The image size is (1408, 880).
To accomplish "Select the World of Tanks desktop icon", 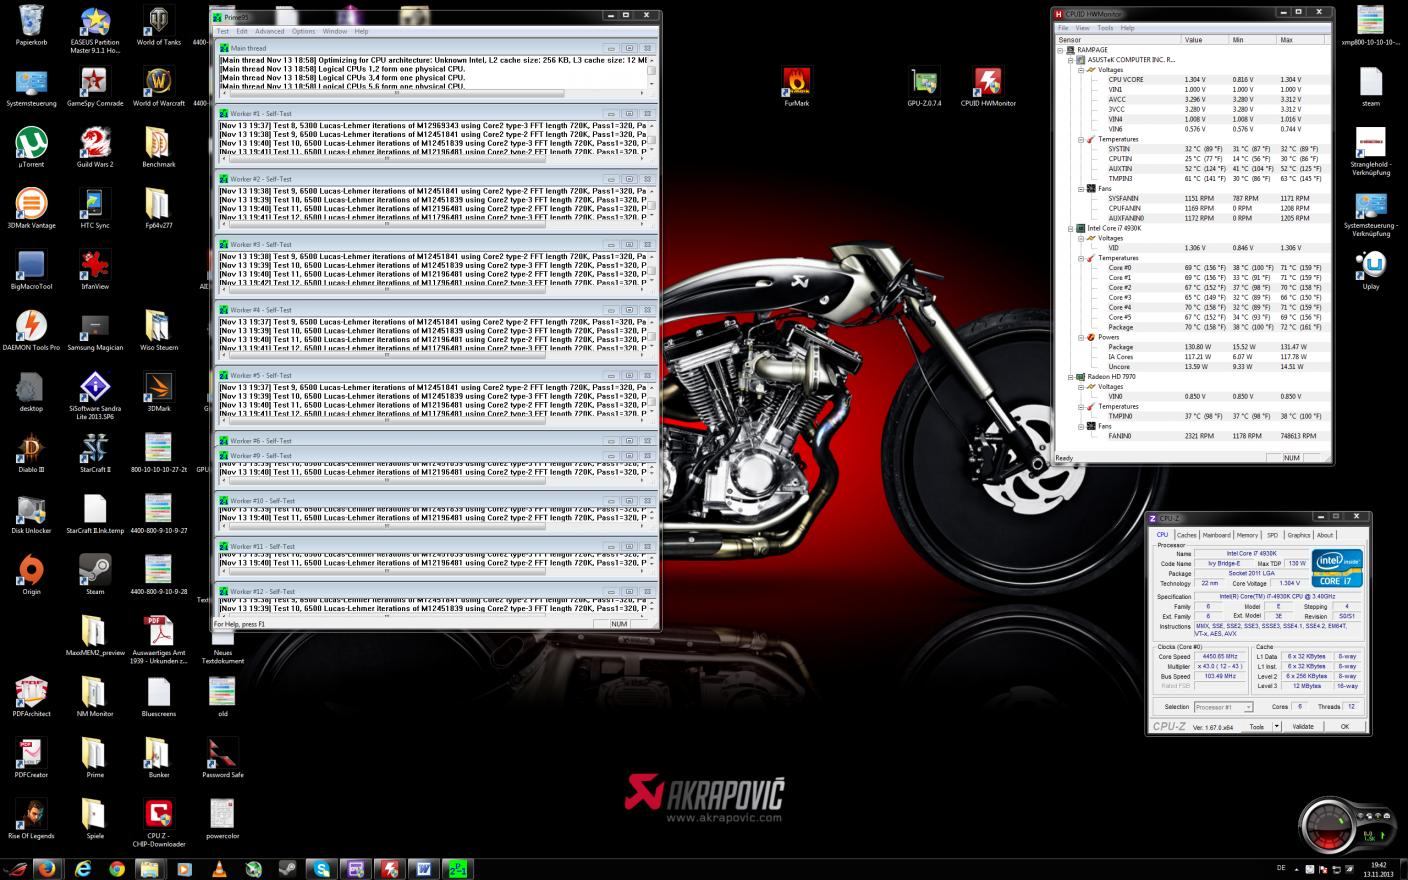I will coord(159,26).
